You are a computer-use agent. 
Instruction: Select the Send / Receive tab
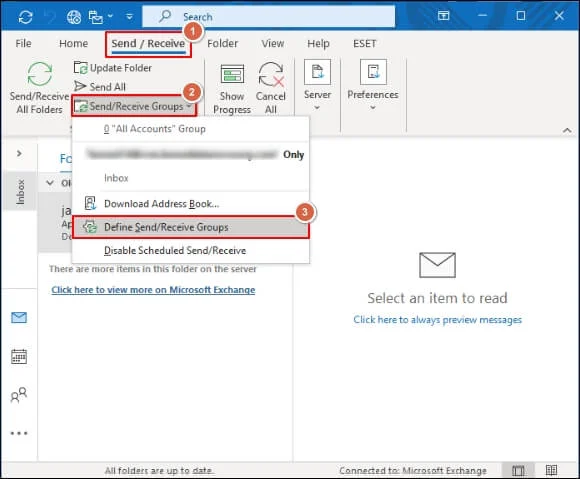pos(148,44)
